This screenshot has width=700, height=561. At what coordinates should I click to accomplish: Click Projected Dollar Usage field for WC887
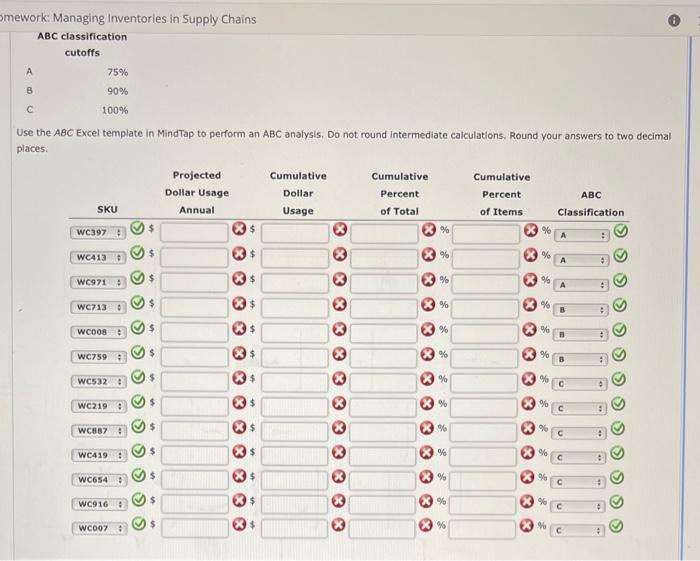pyautogui.click(x=195, y=431)
